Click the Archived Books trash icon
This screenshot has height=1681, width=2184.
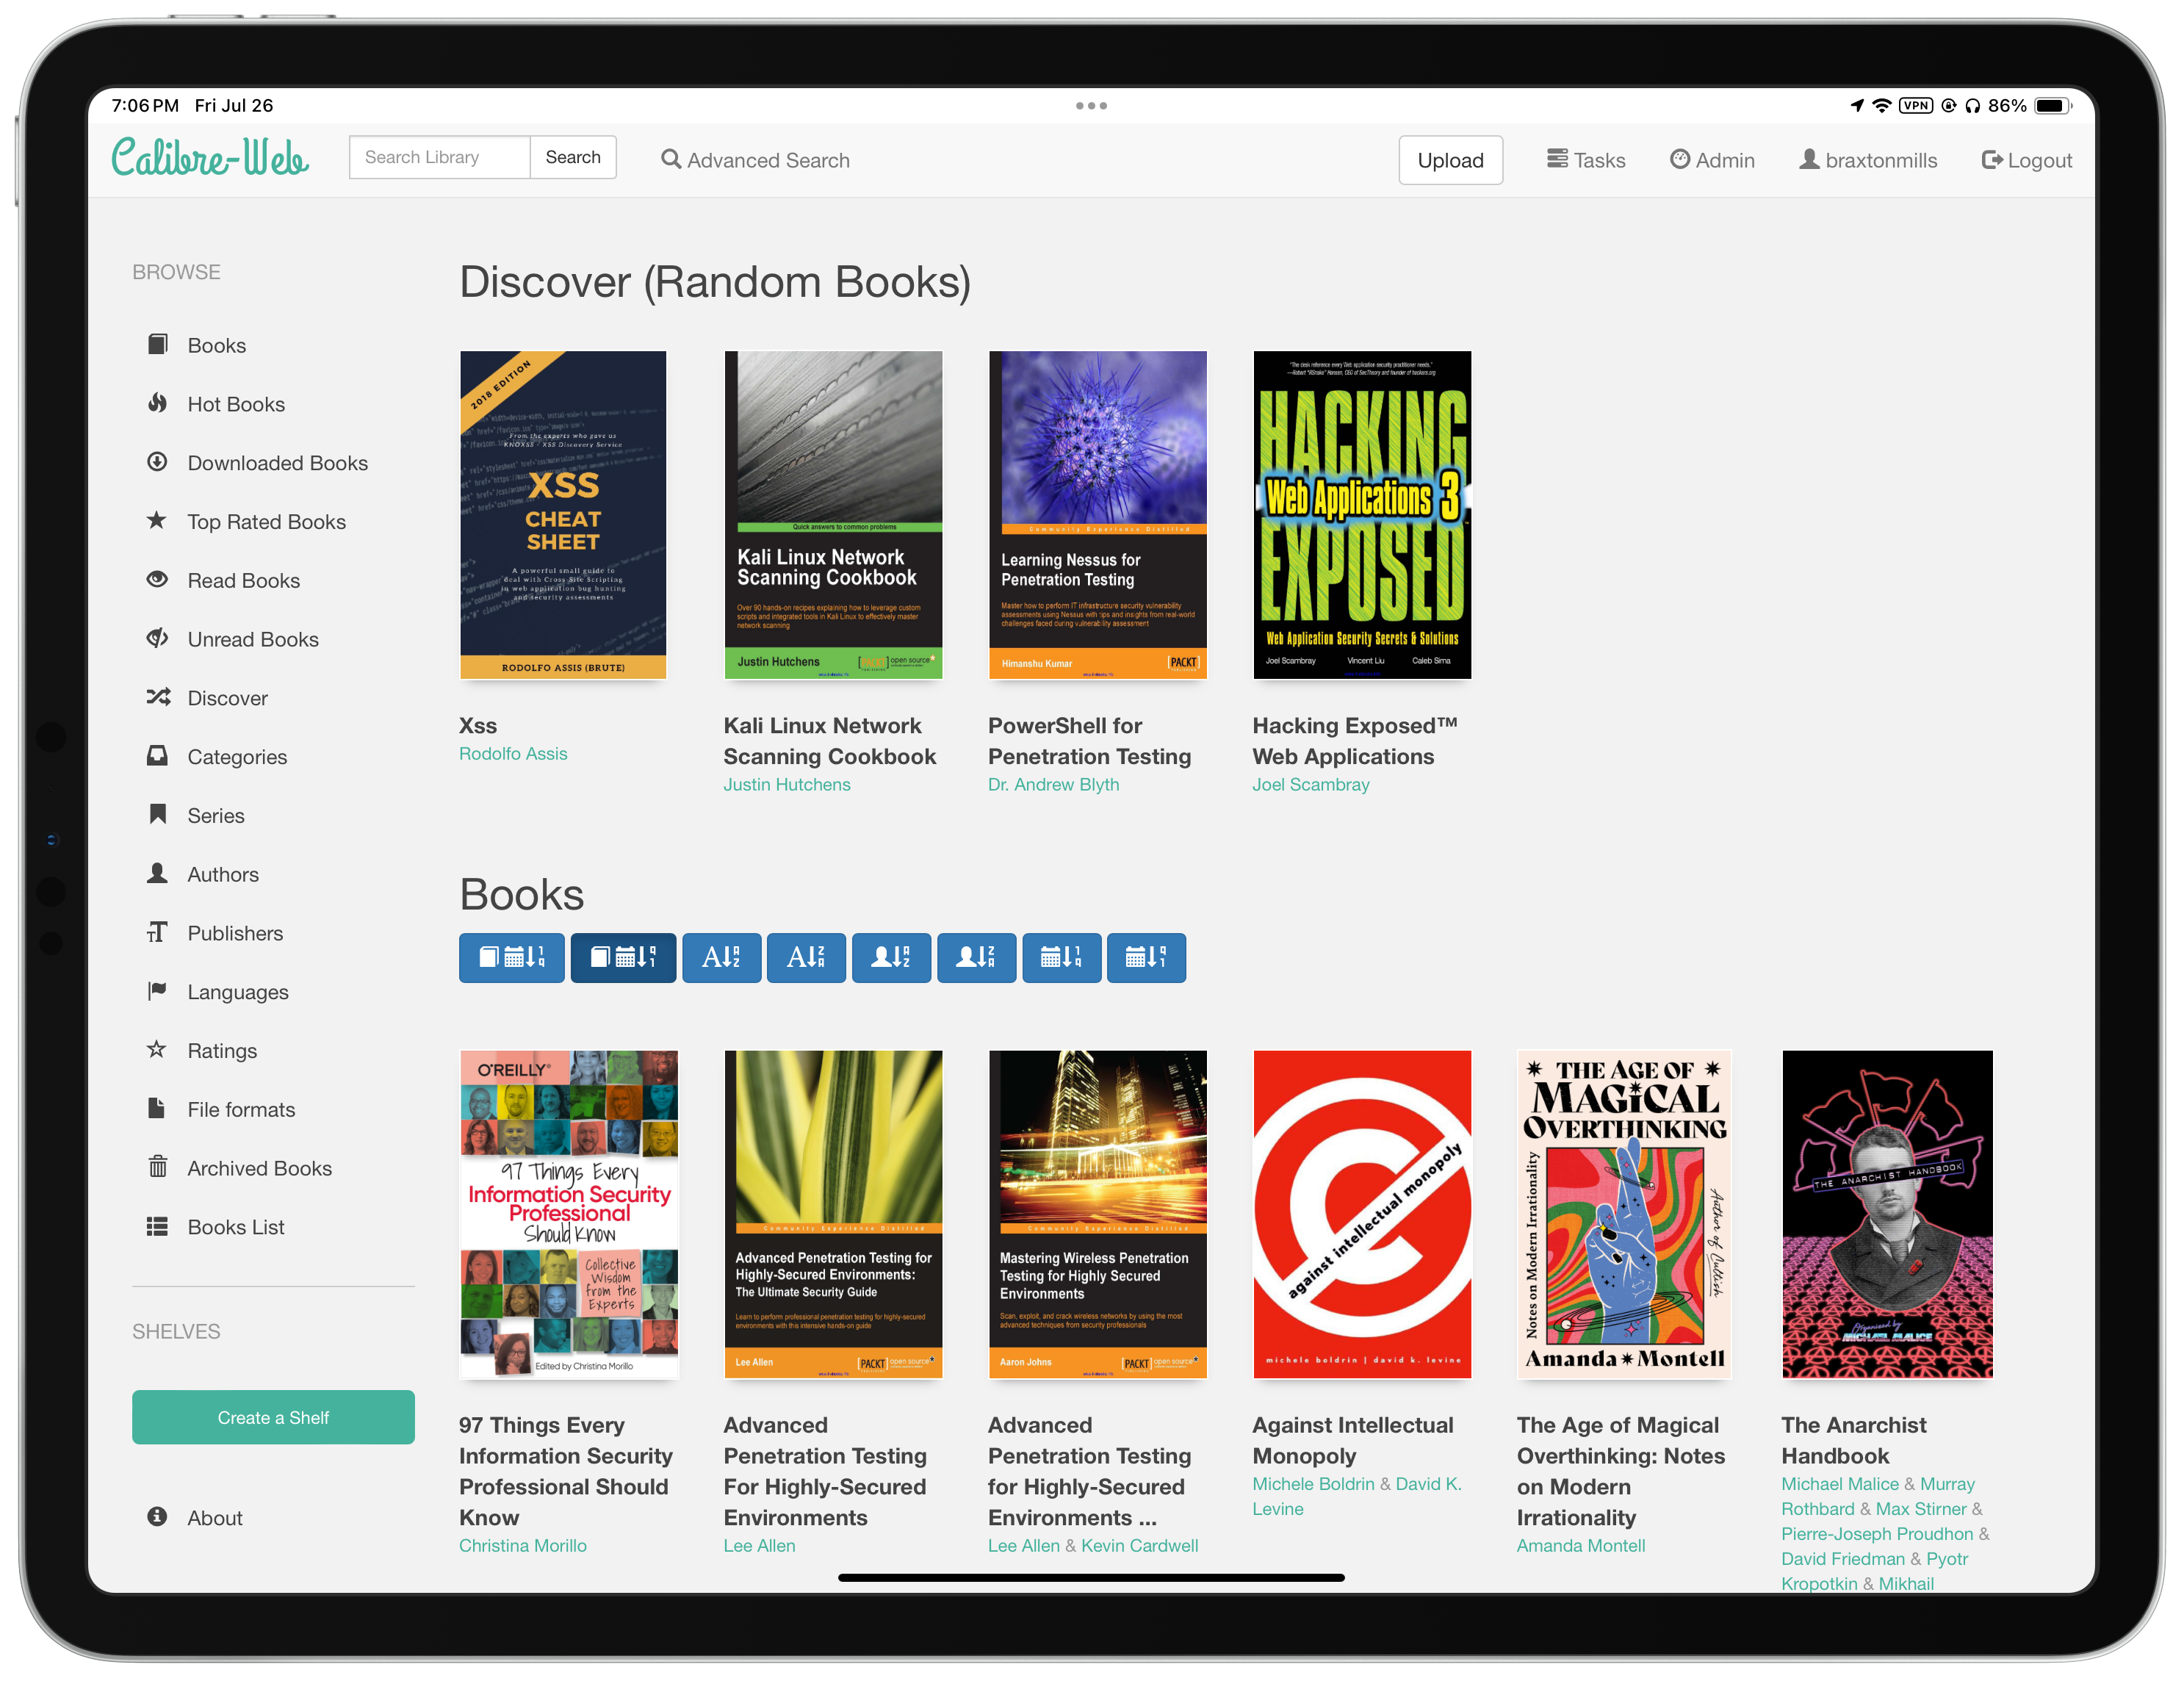tap(157, 1167)
